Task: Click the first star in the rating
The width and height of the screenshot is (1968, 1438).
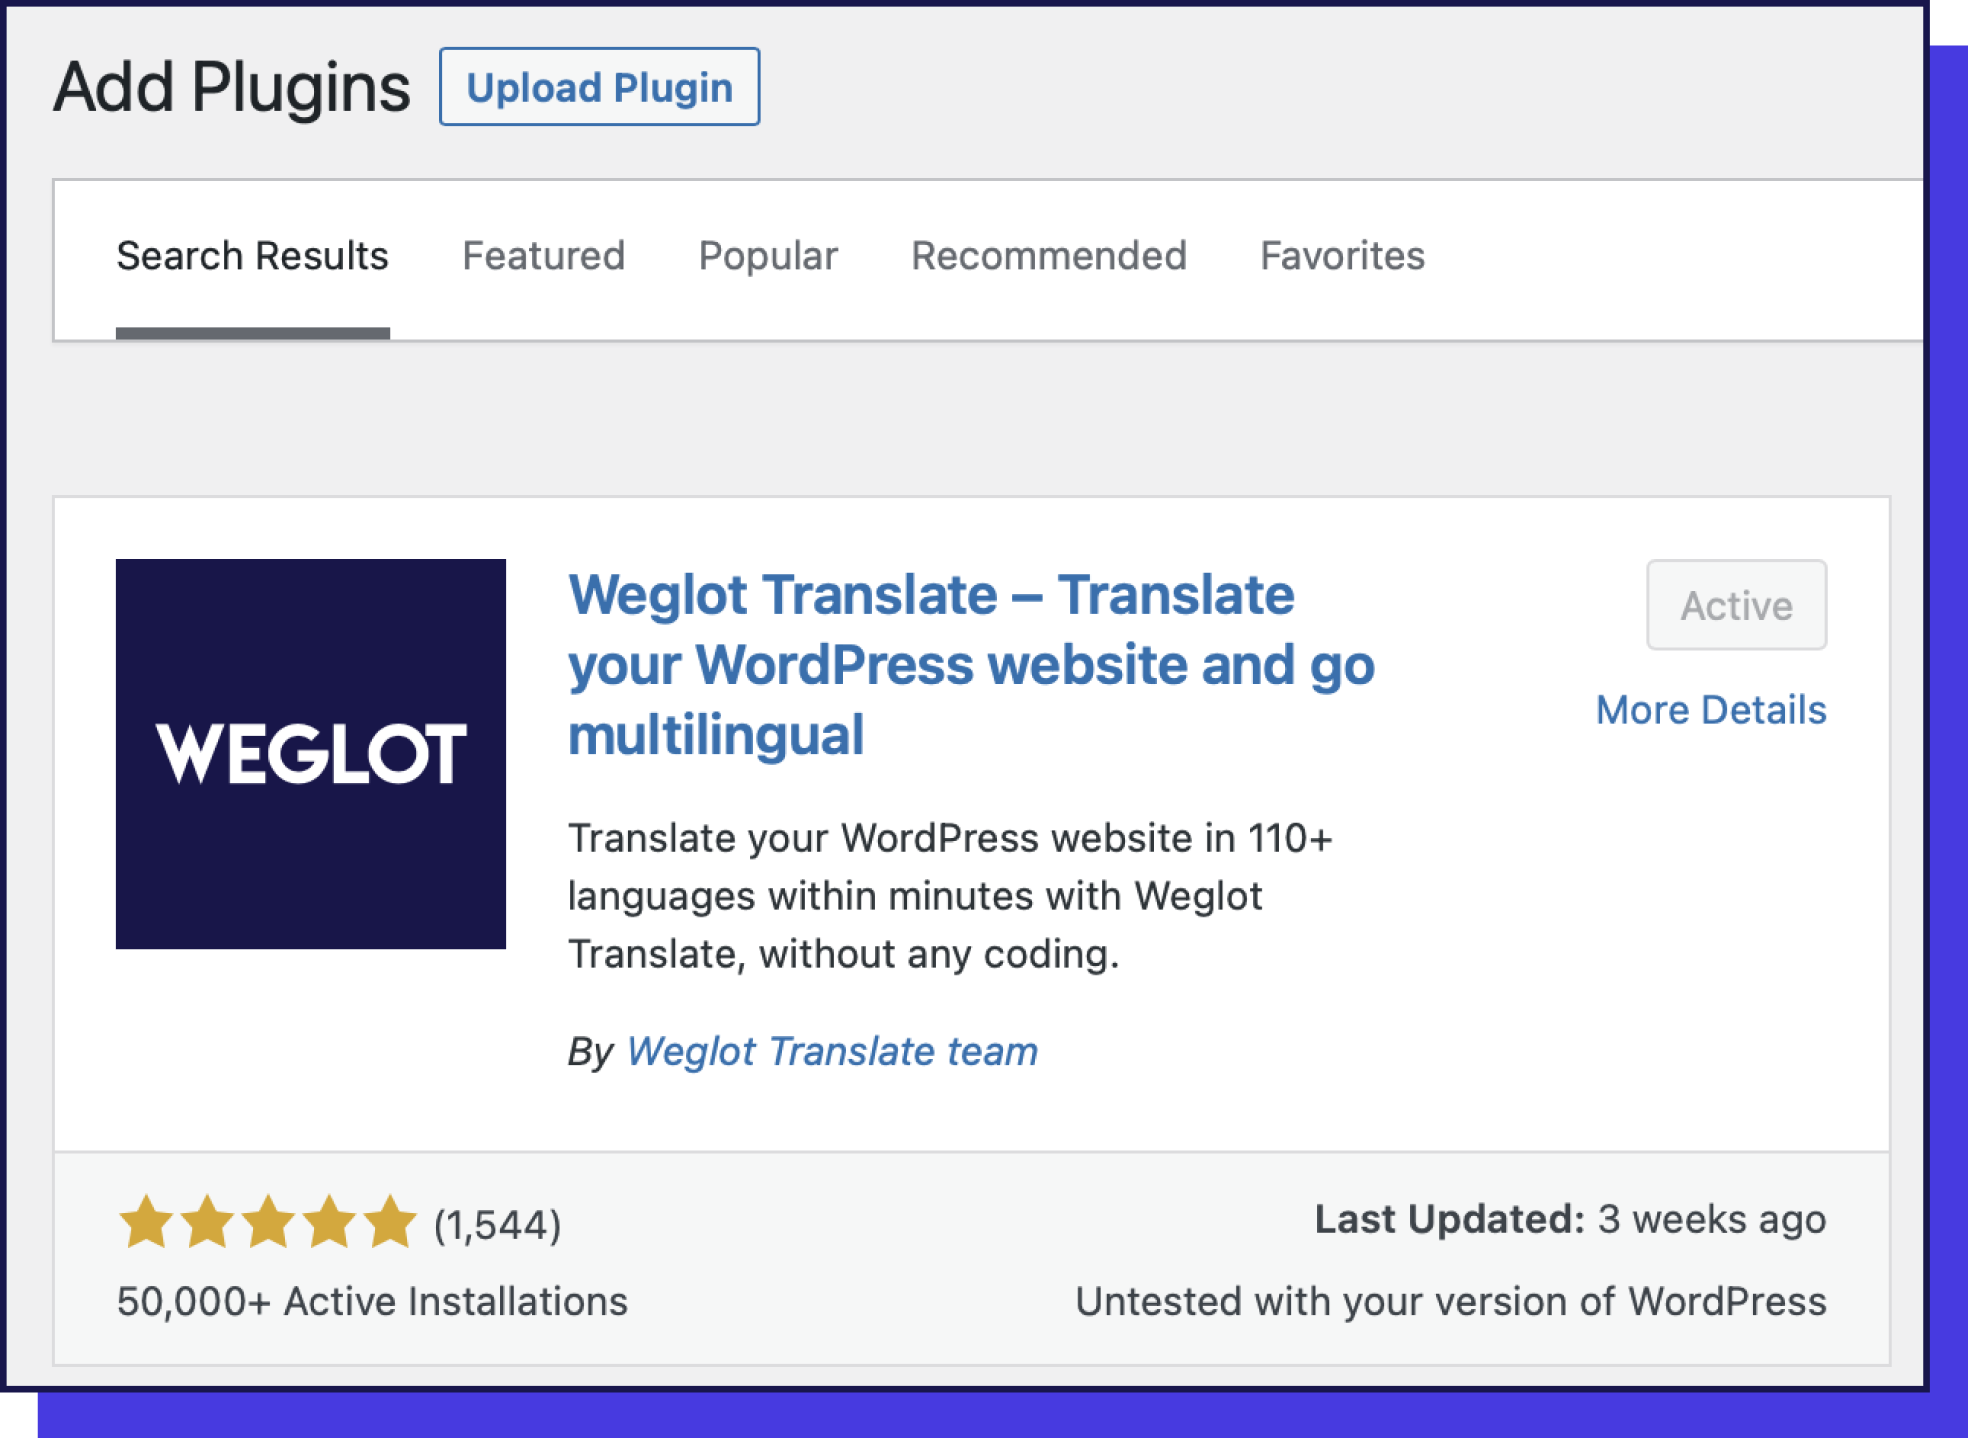Action: point(143,1222)
